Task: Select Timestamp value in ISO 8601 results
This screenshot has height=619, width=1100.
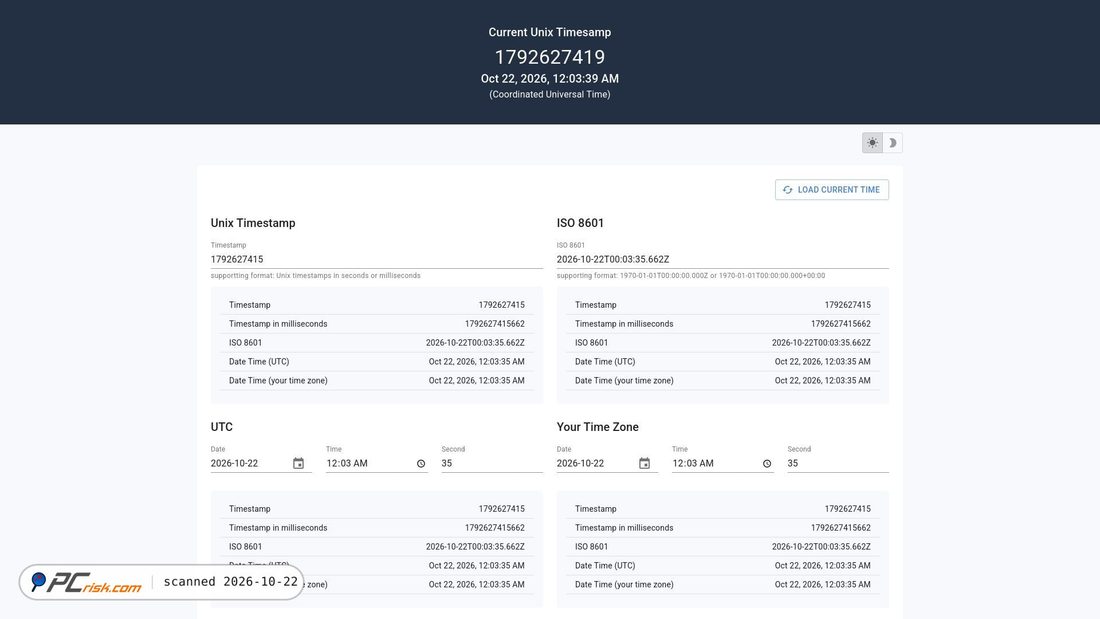Action: pos(847,305)
